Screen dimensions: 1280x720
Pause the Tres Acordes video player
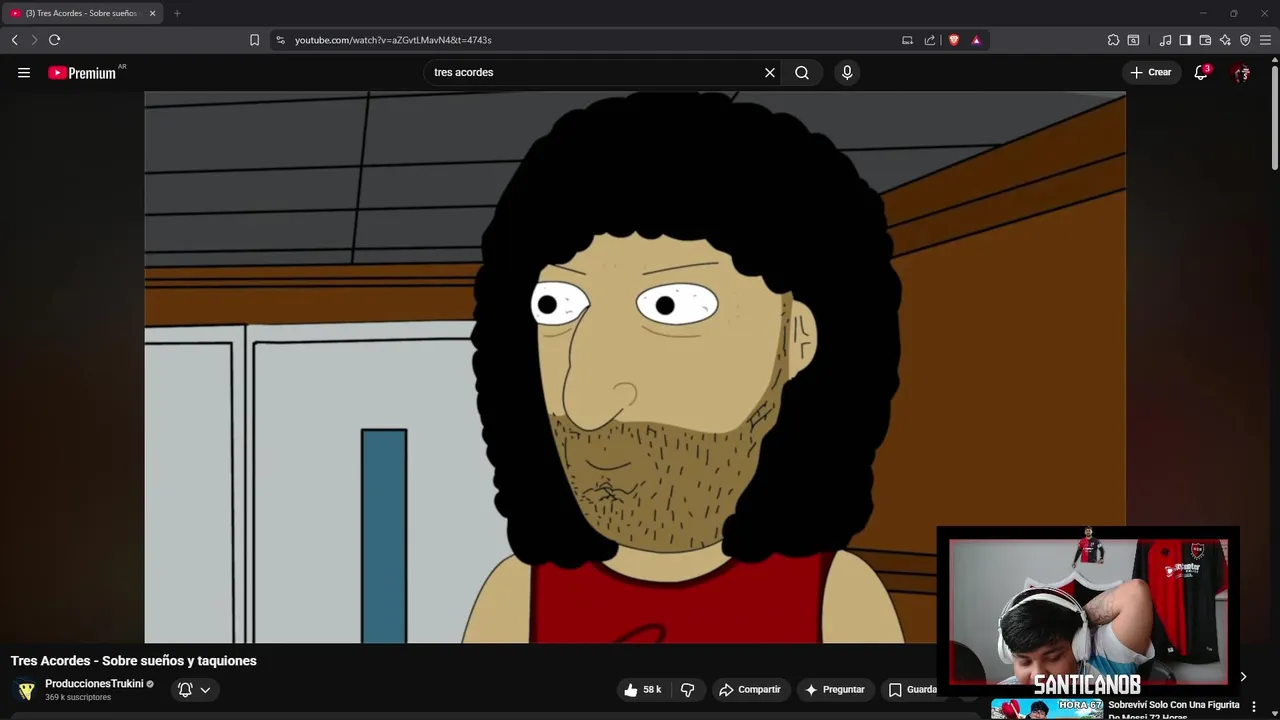pyautogui.click(x=635, y=367)
